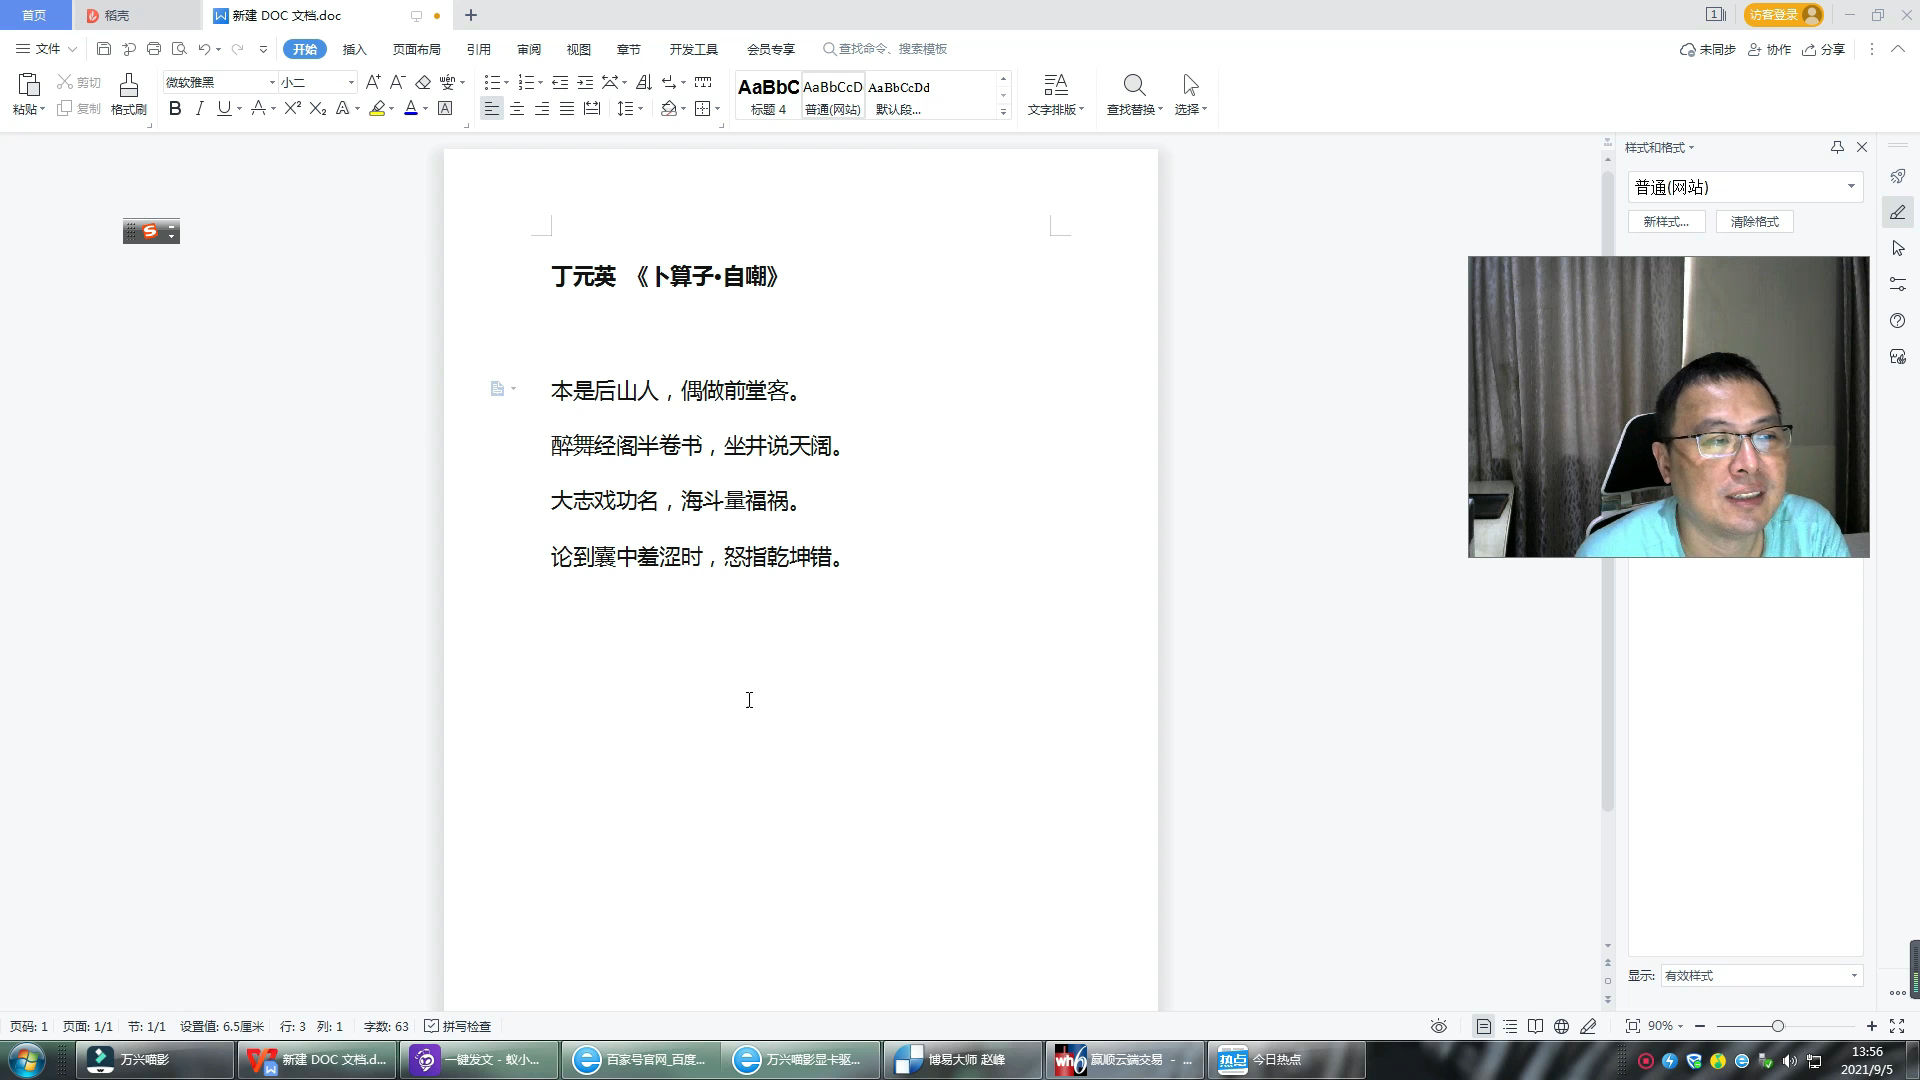Click the Paste clipboard icon
Screen dimensions: 1920x1080
pyautogui.click(x=28, y=85)
